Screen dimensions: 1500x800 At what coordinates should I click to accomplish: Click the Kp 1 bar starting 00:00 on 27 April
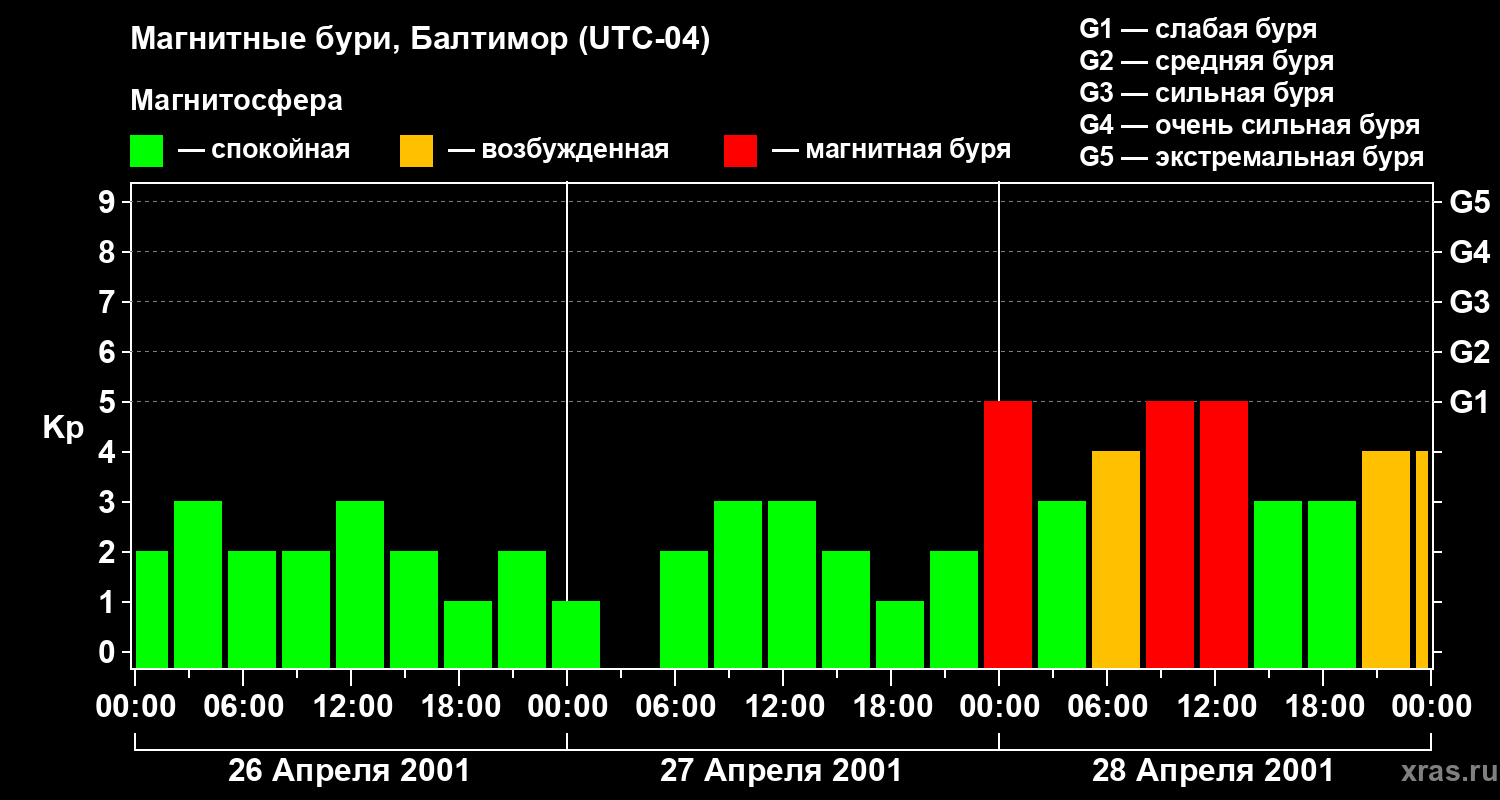pyautogui.click(x=576, y=635)
